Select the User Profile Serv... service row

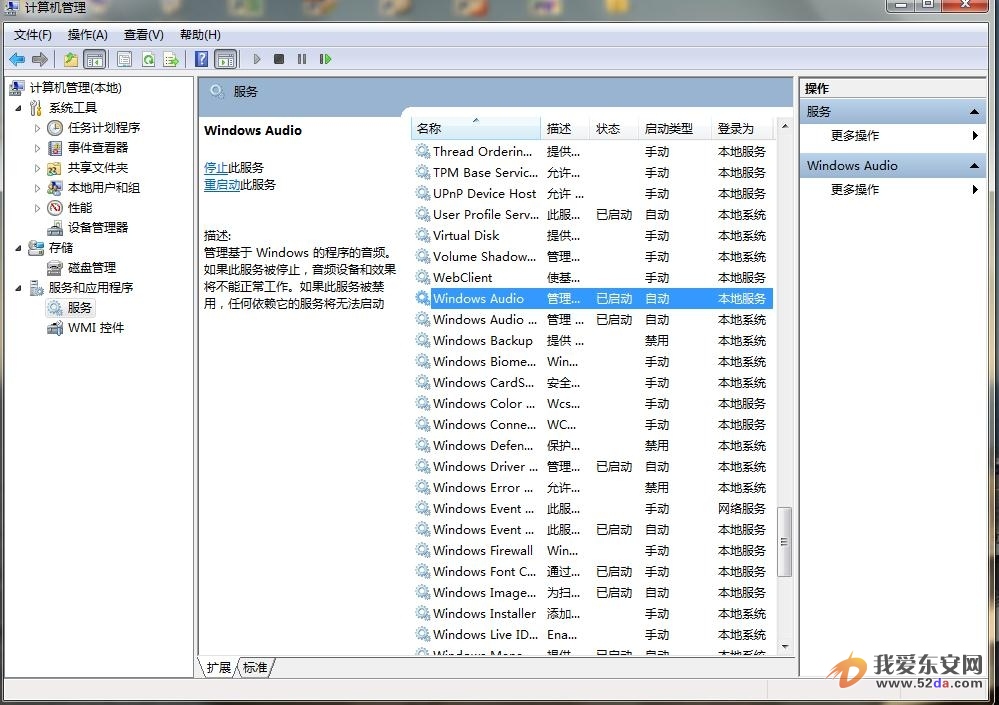point(593,215)
